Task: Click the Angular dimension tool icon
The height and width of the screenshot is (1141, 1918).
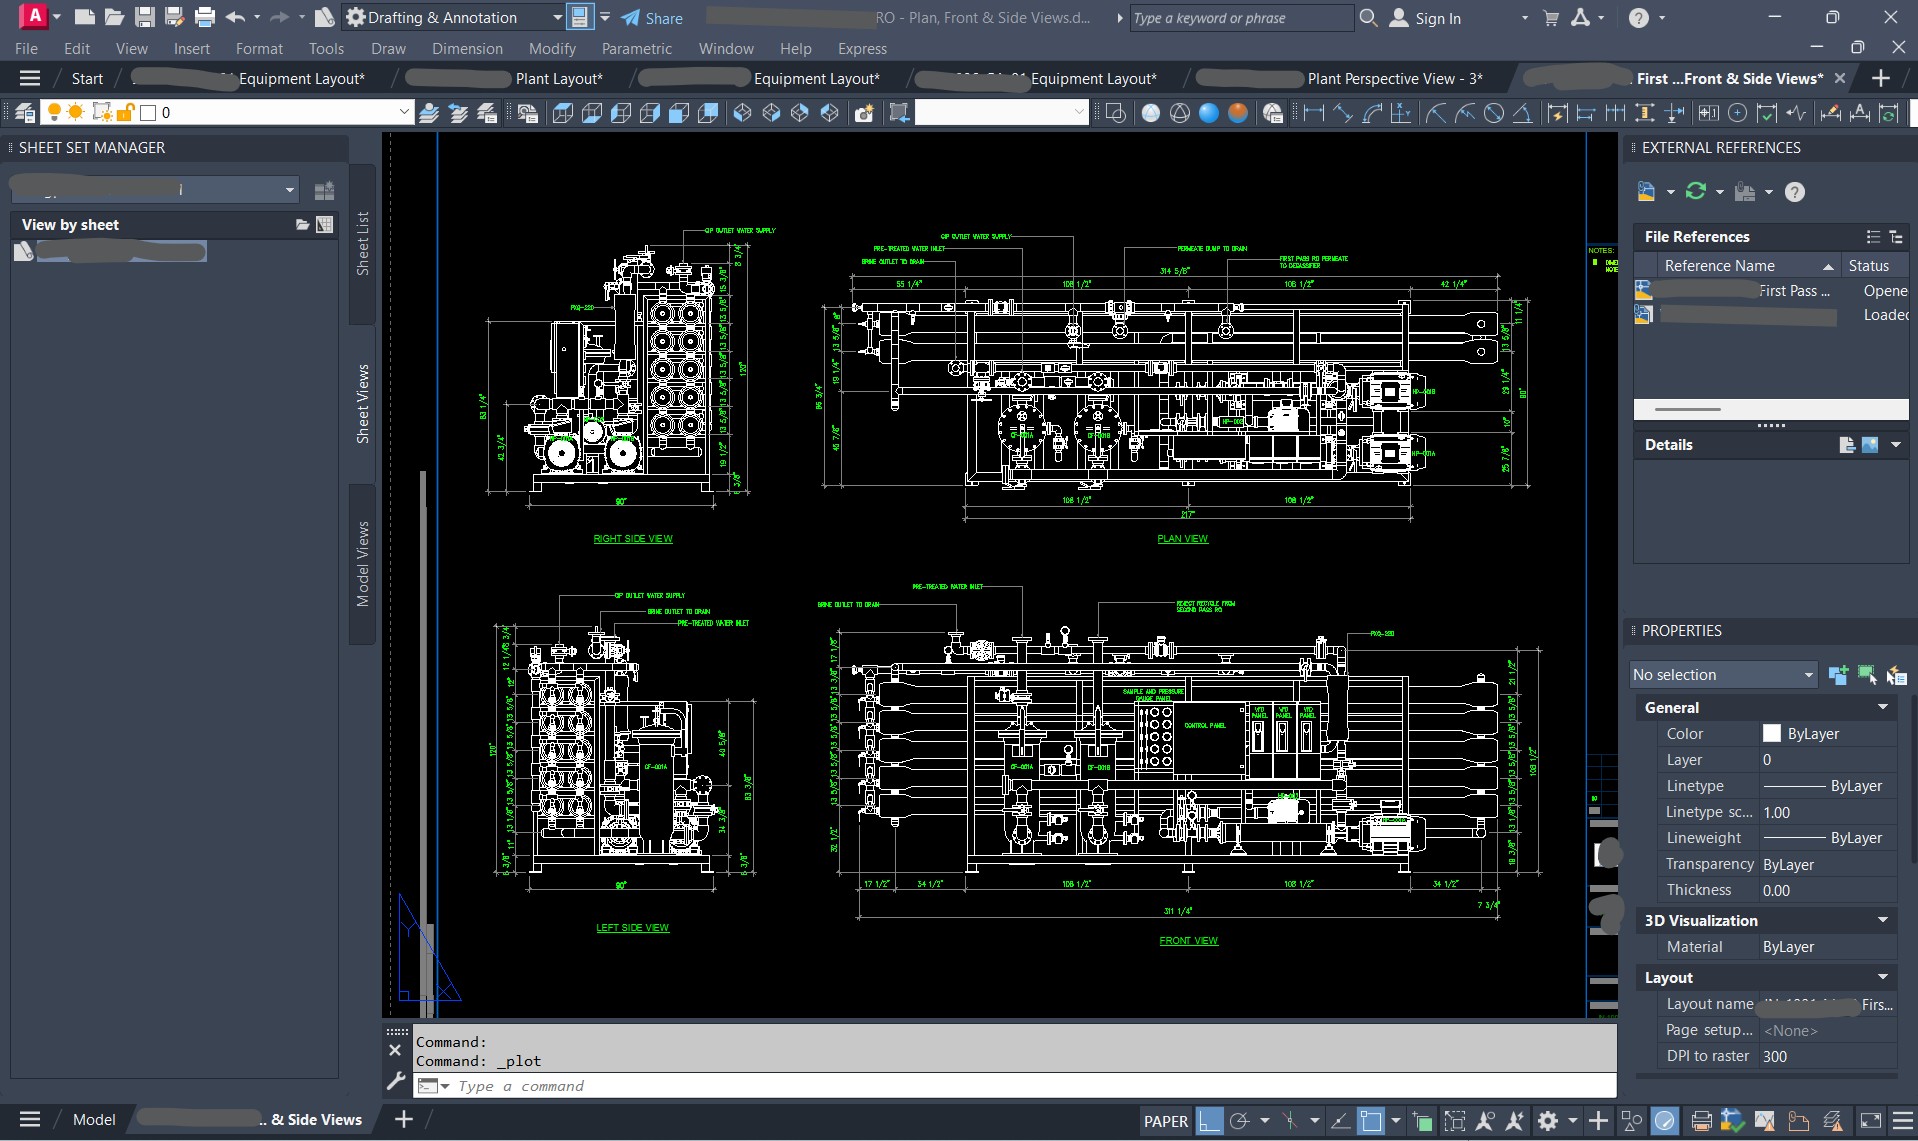Action: pyautogui.click(x=1522, y=113)
